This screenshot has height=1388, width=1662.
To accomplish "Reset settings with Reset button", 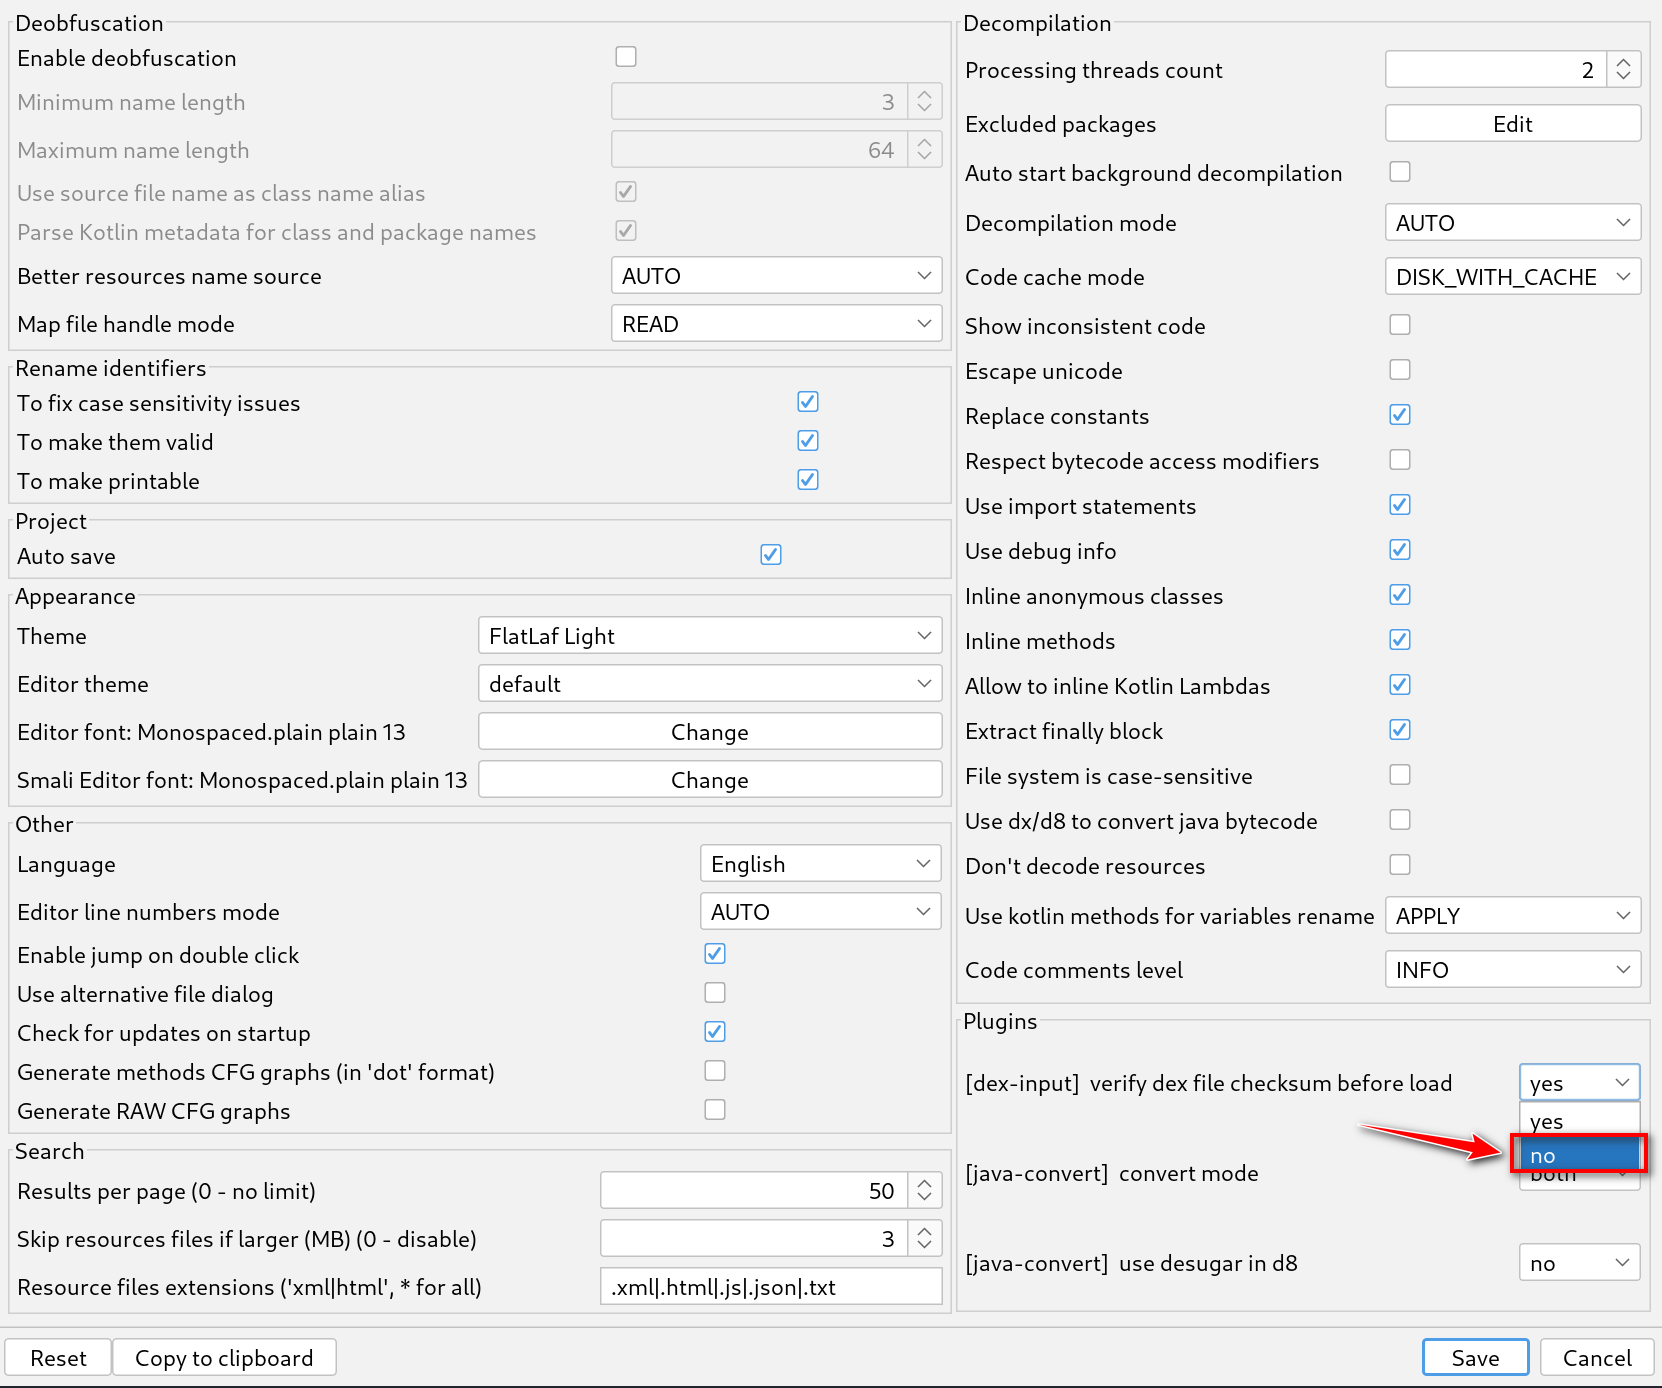I will coord(58,1358).
